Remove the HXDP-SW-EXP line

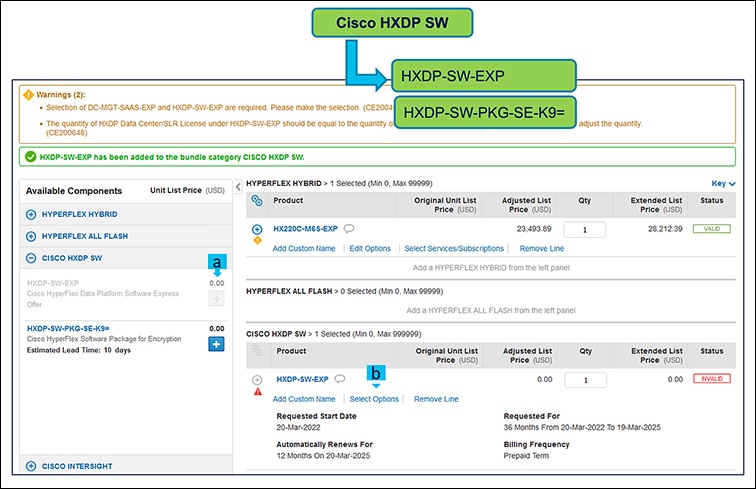click(x=436, y=399)
